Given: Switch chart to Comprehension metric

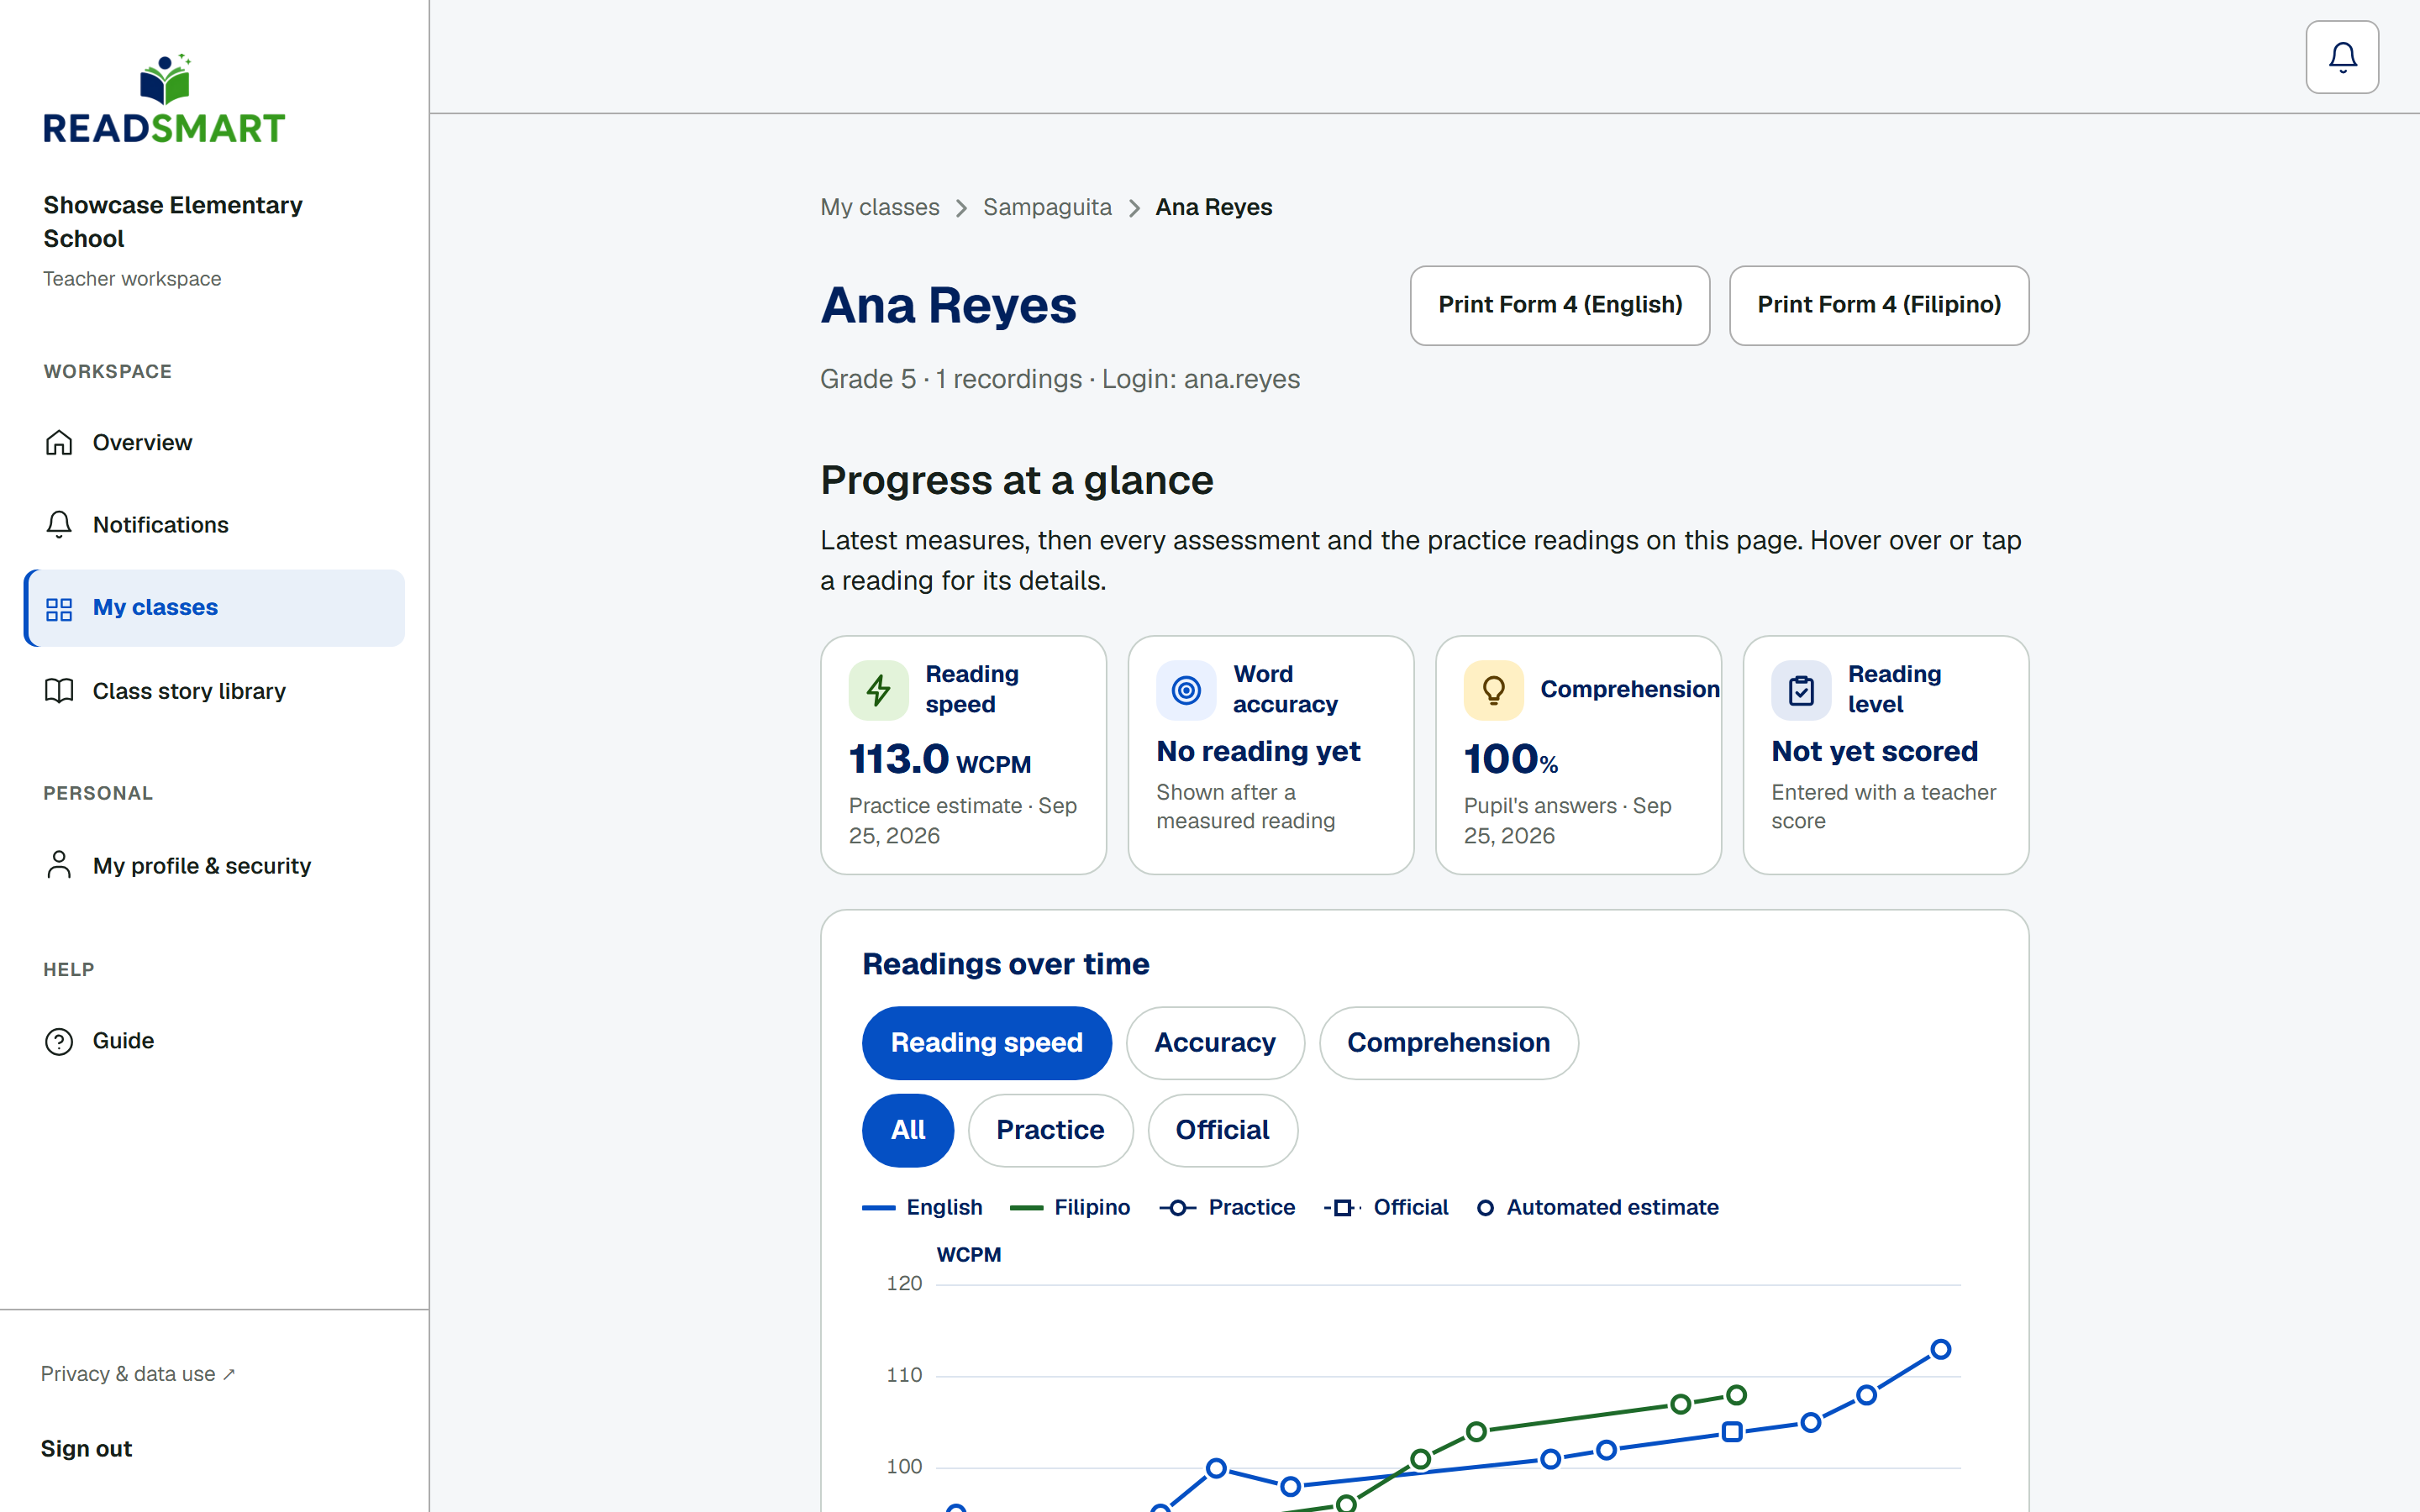Looking at the screenshot, I should [x=1448, y=1042].
